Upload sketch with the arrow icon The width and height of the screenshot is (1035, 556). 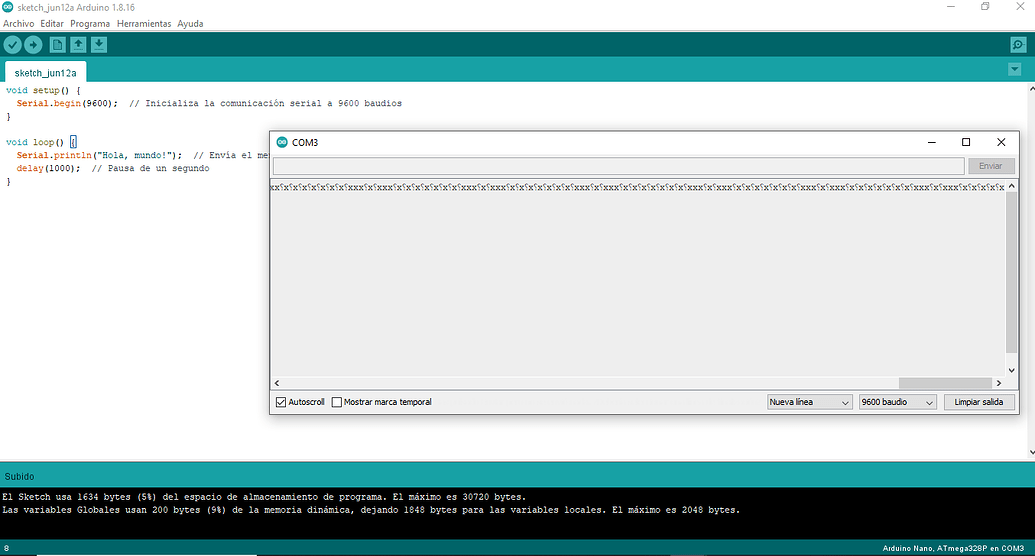(x=33, y=45)
